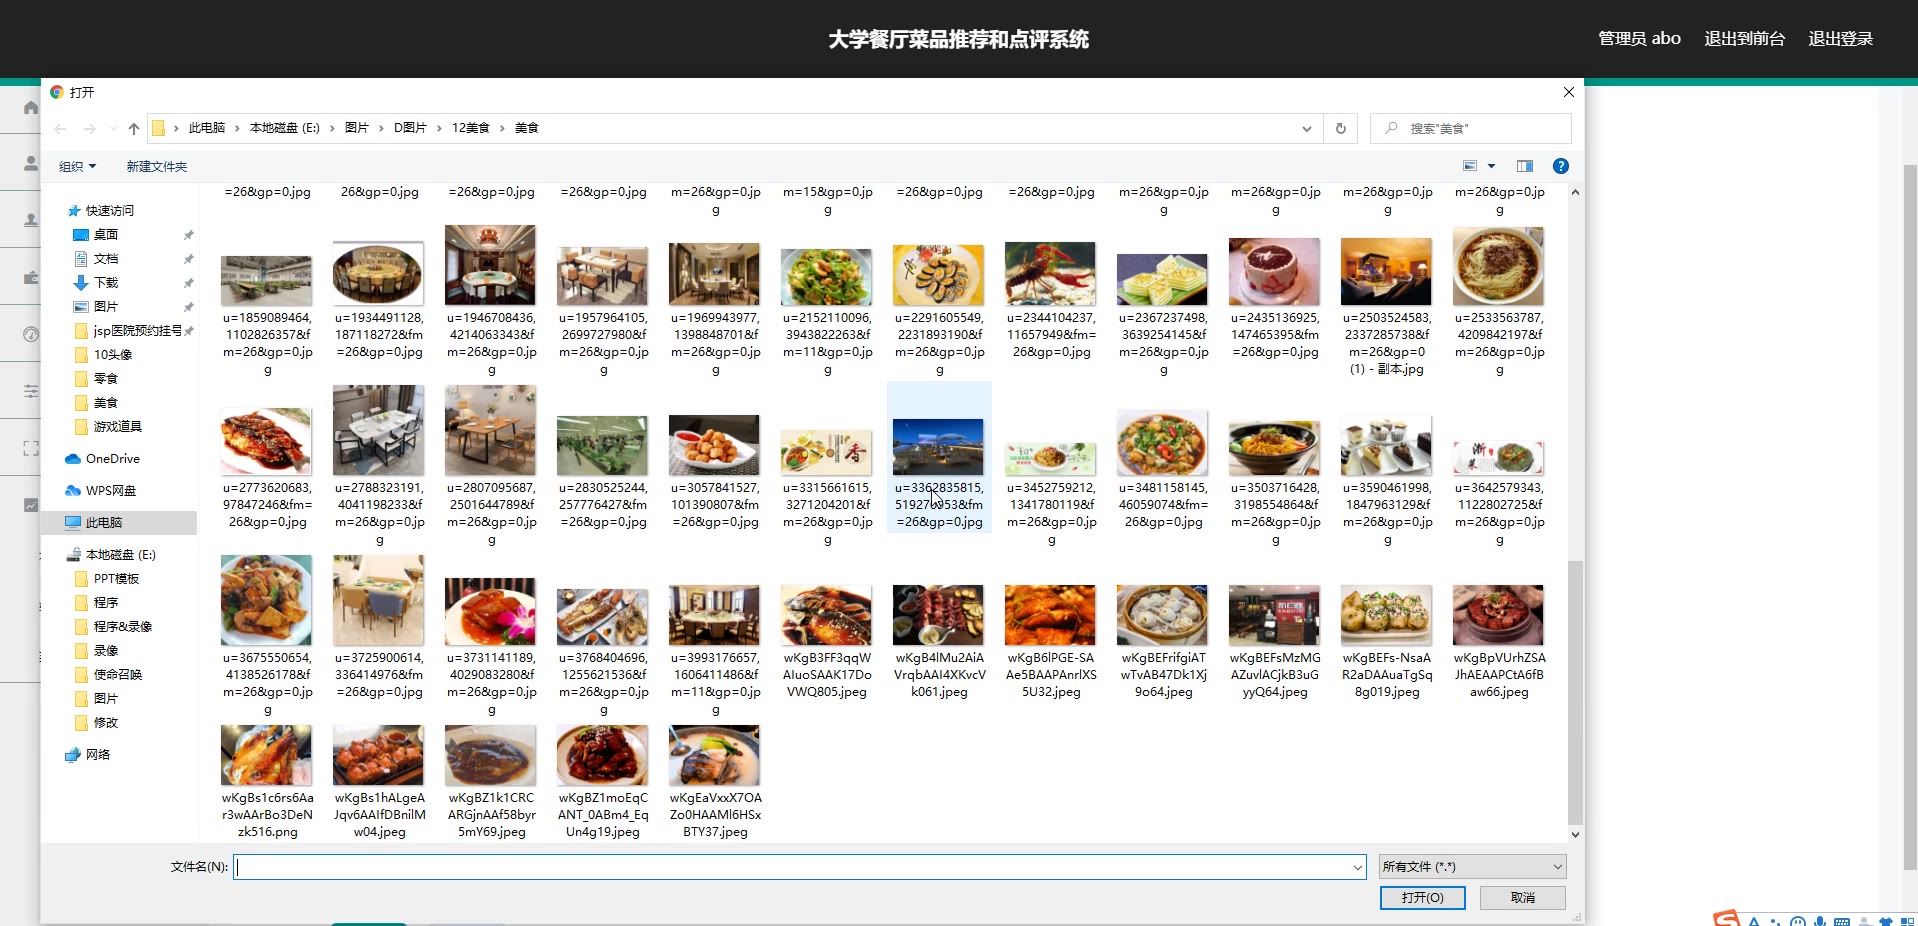The image size is (1918, 926).
Task: Click the 文件名 input field
Action: [x=795, y=867]
